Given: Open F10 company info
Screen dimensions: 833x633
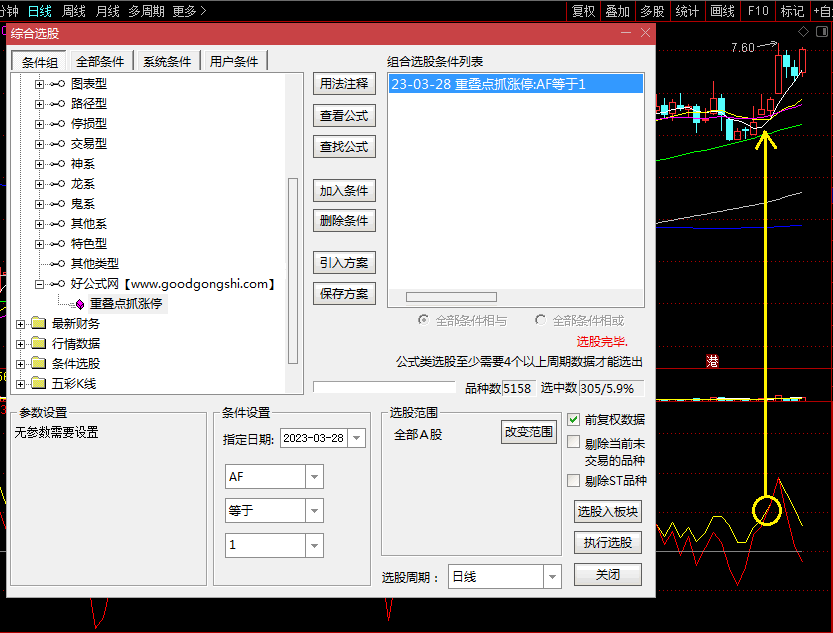Looking at the screenshot, I should (758, 11).
